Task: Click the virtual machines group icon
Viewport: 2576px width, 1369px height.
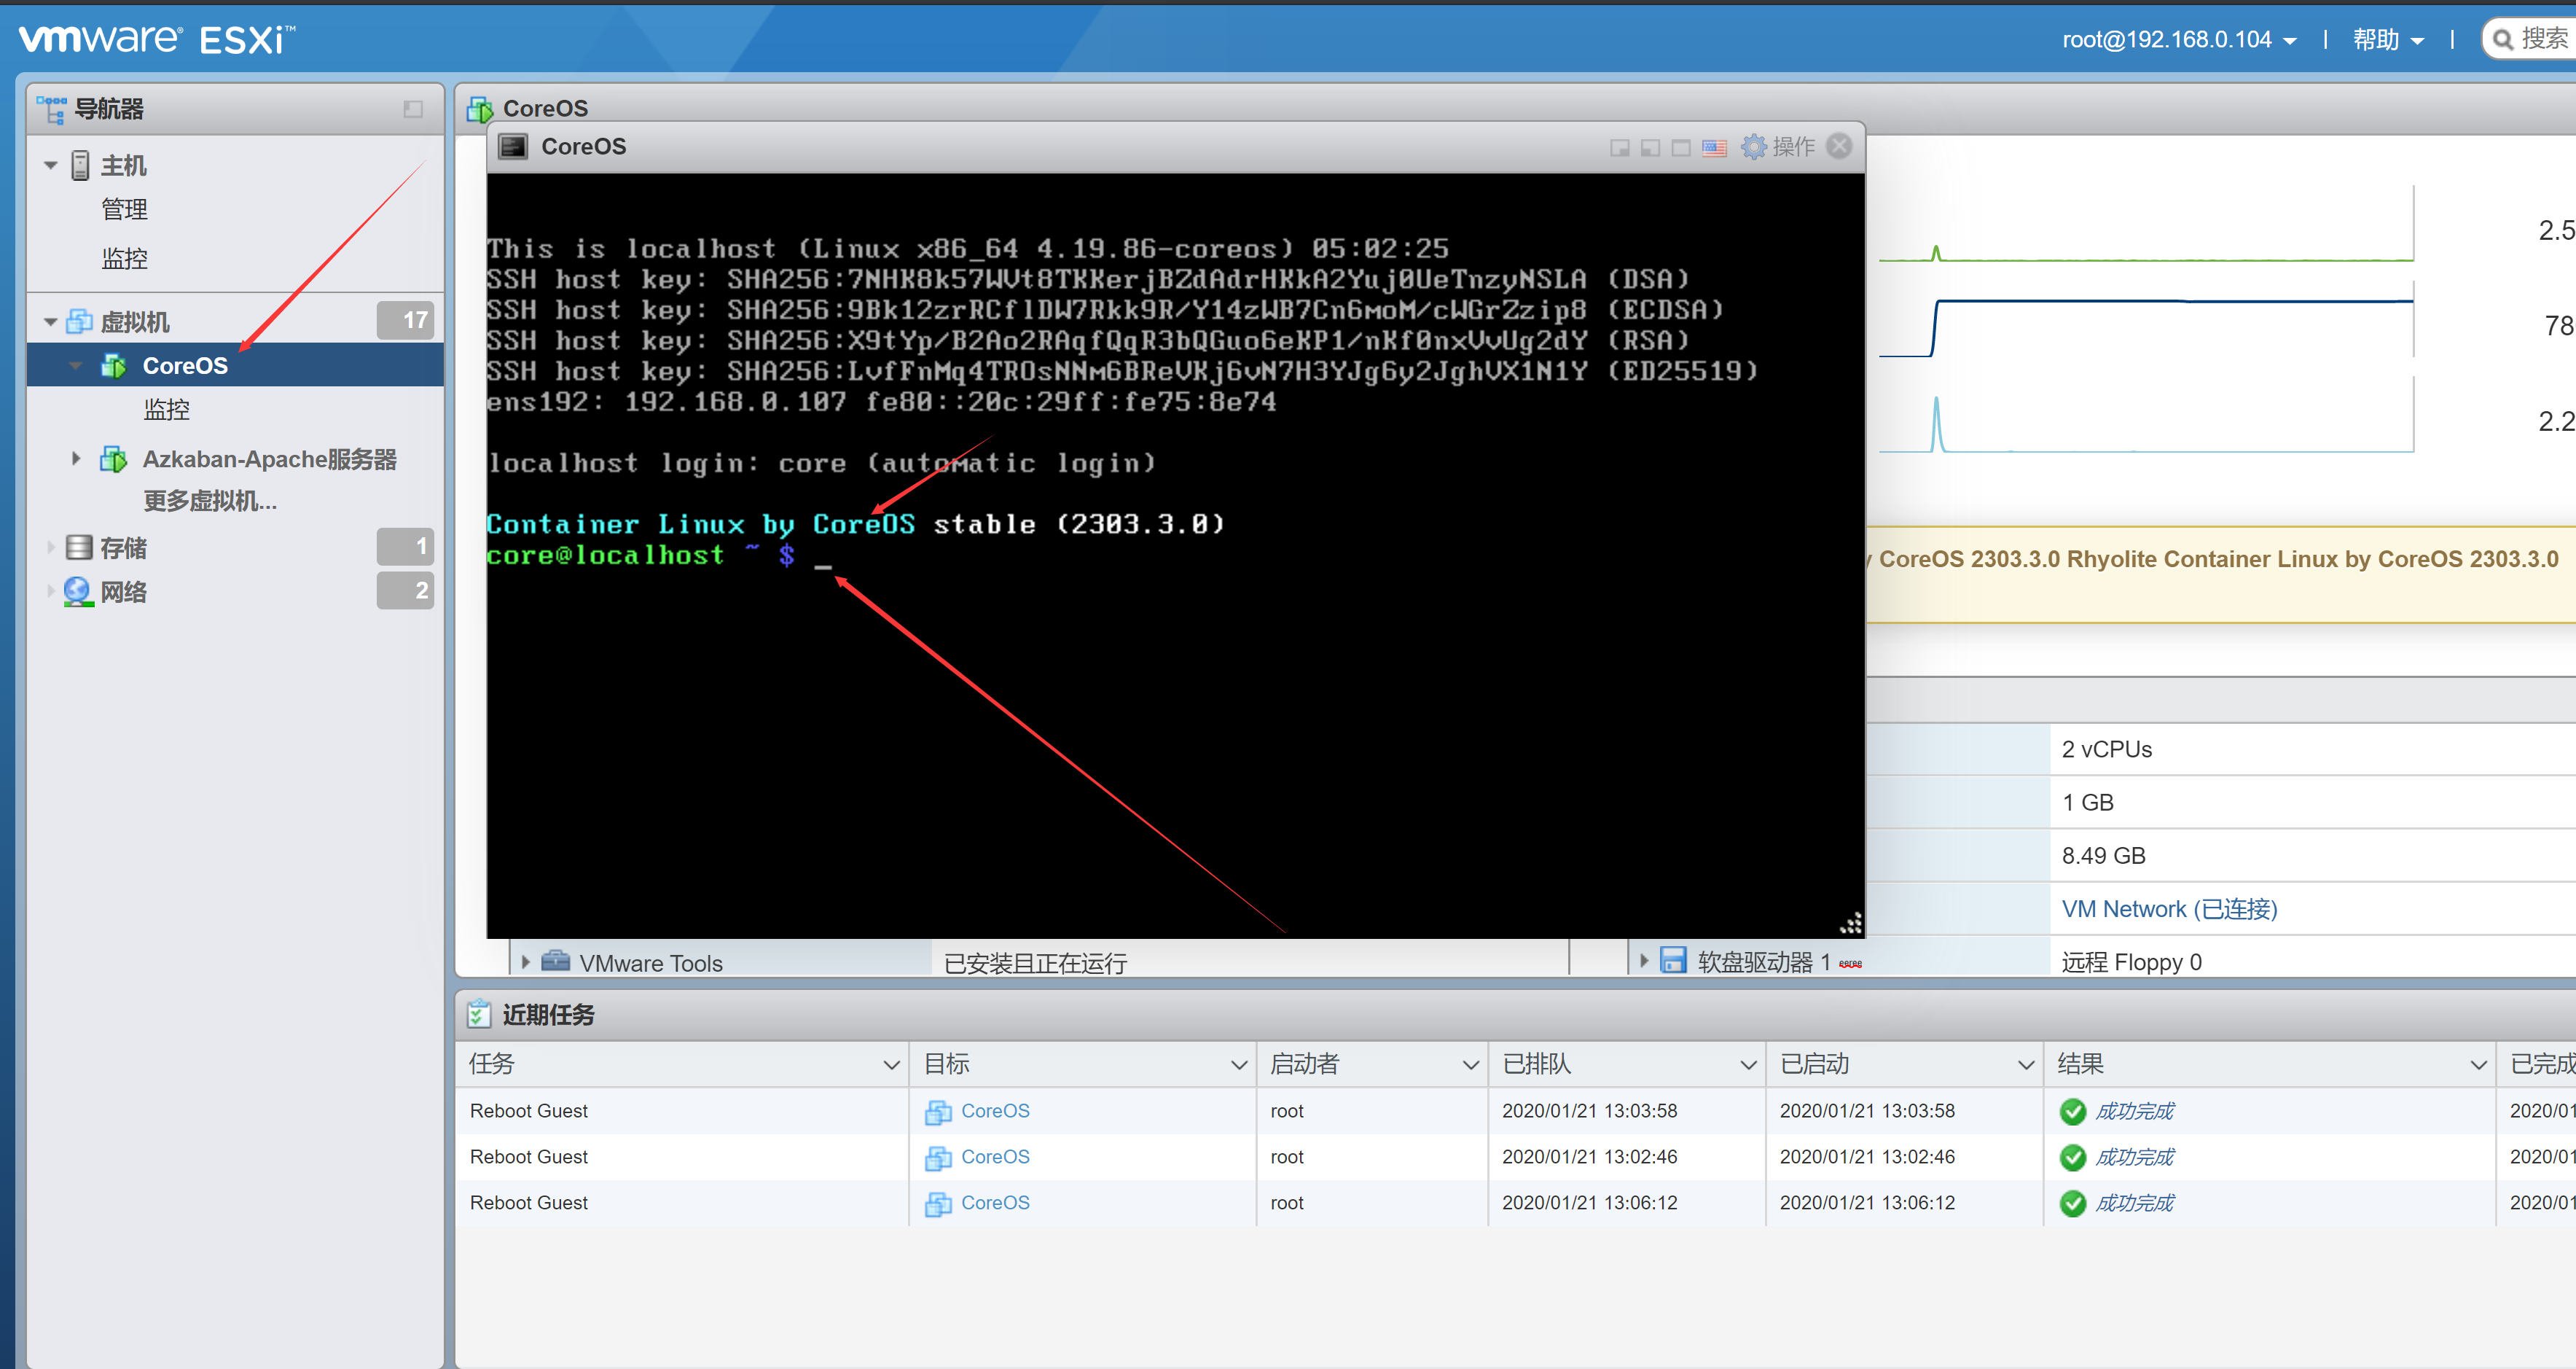Action: [79, 322]
